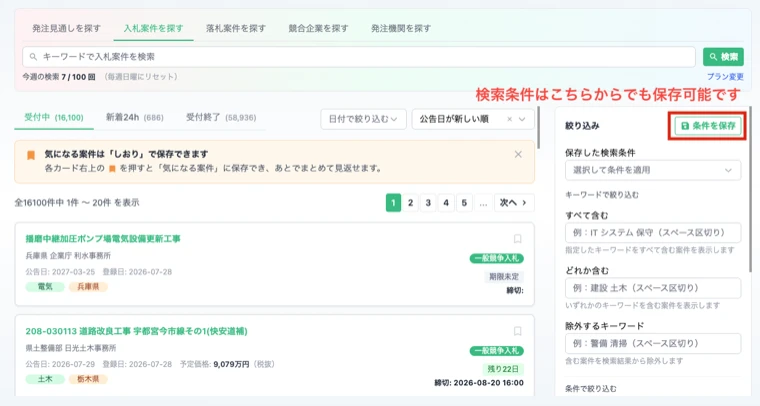Click 今週の検索 7 / 100 回 counter
The width and height of the screenshot is (760, 406).
pyautogui.click(x=59, y=77)
